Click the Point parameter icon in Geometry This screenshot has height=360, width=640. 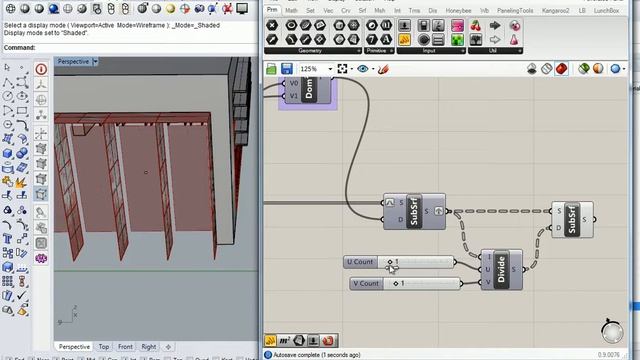click(x=272, y=25)
